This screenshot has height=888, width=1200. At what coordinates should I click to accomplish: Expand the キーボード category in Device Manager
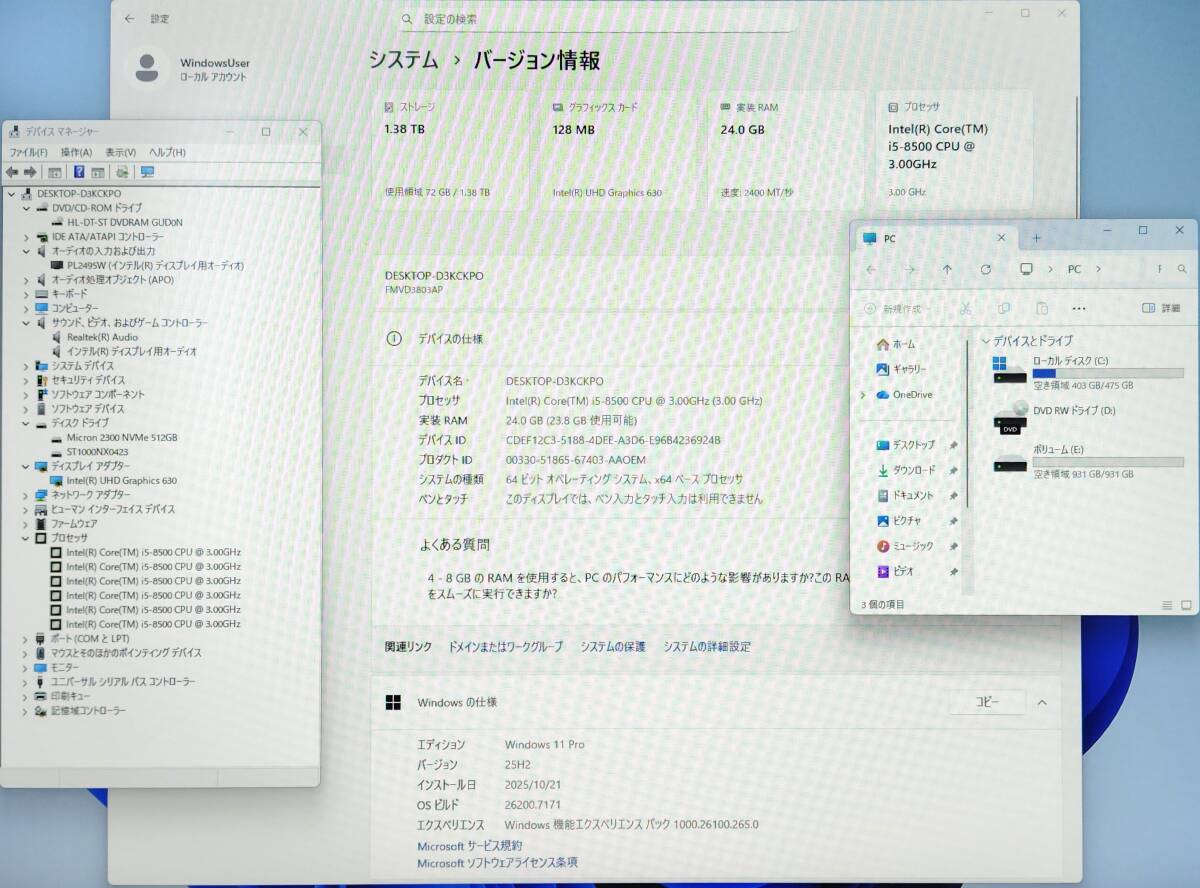click(x=26, y=294)
